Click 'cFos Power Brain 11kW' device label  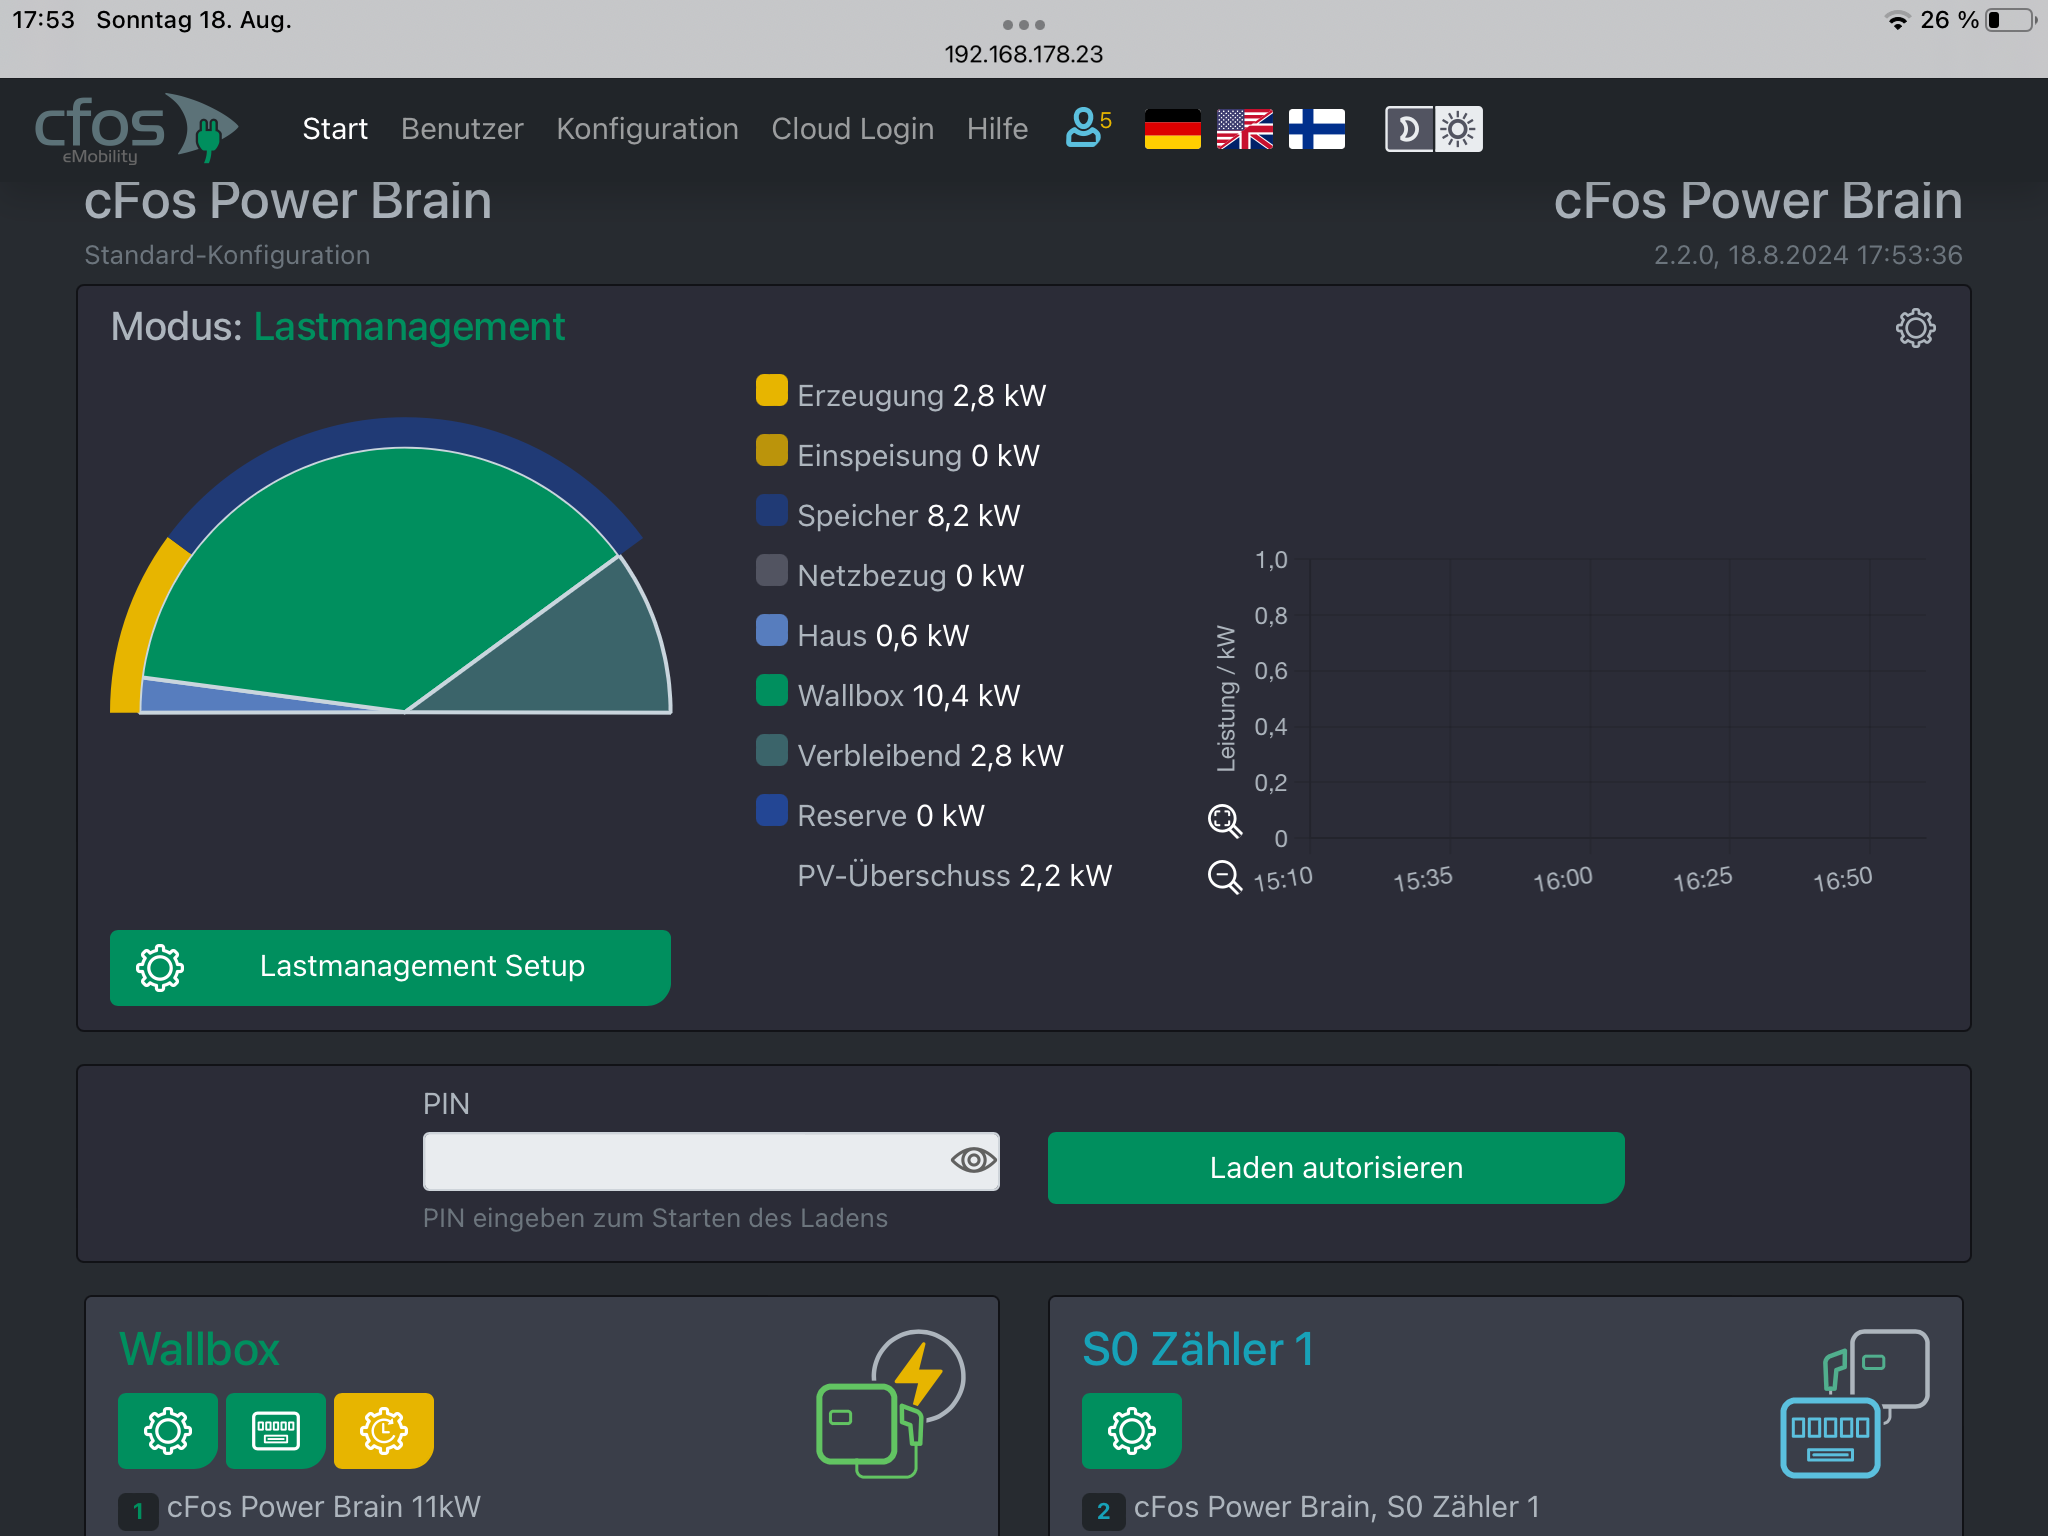324,1507
